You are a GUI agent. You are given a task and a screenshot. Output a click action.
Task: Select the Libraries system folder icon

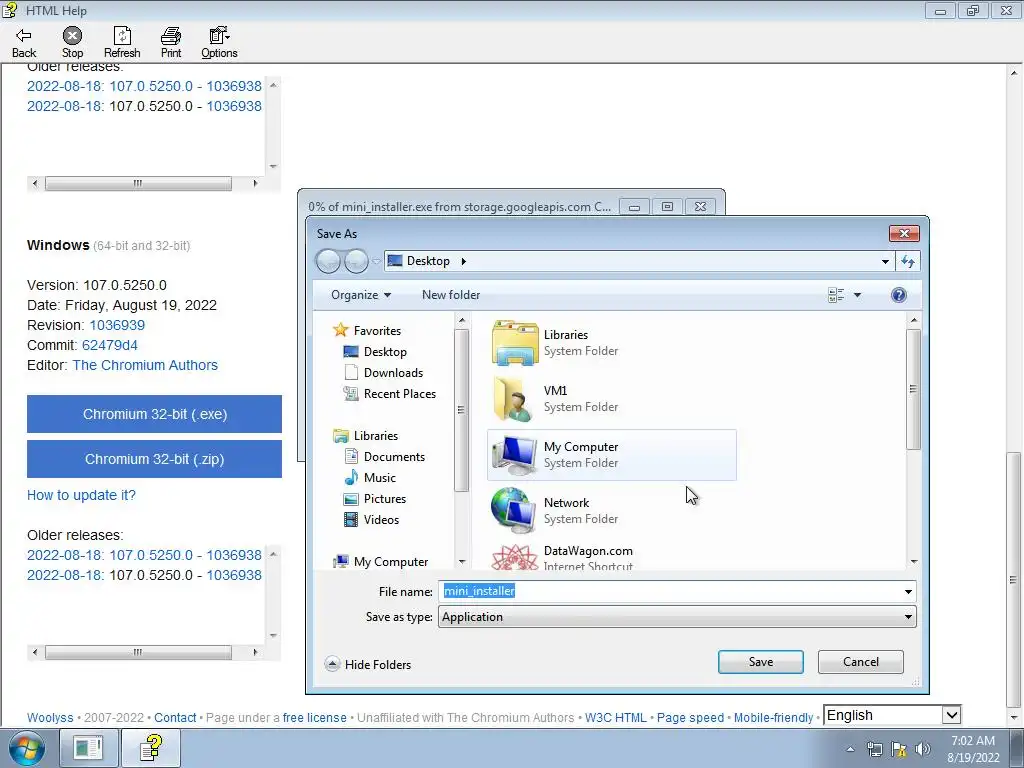point(515,343)
